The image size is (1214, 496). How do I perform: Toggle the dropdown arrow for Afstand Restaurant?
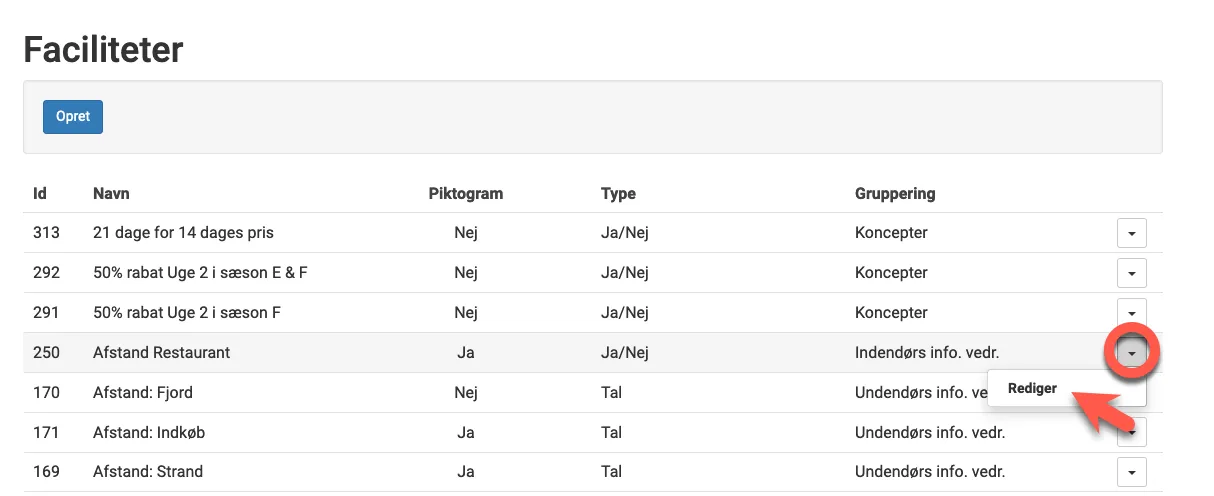tap(1131, 353)
